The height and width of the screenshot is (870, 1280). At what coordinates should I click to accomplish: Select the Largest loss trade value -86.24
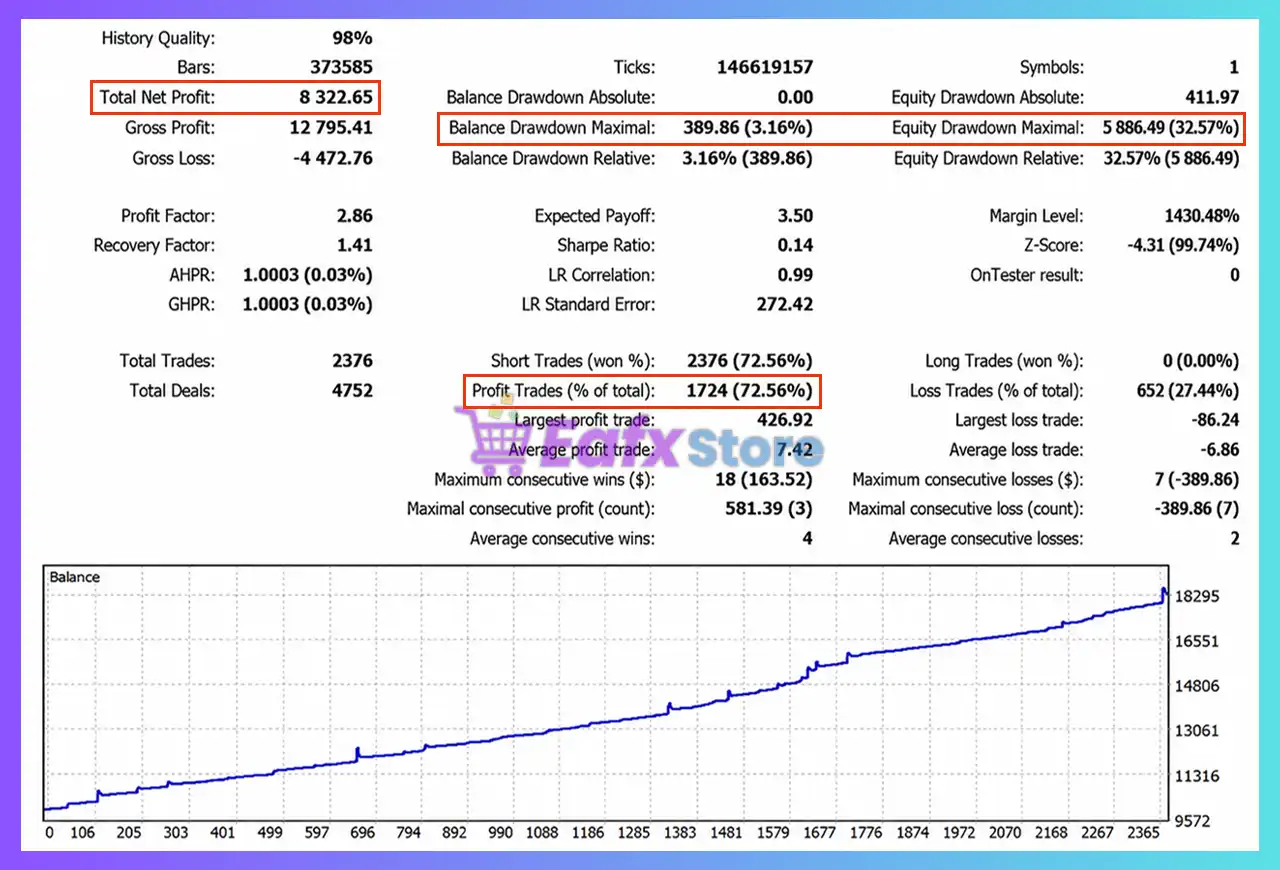(1215, 421)
